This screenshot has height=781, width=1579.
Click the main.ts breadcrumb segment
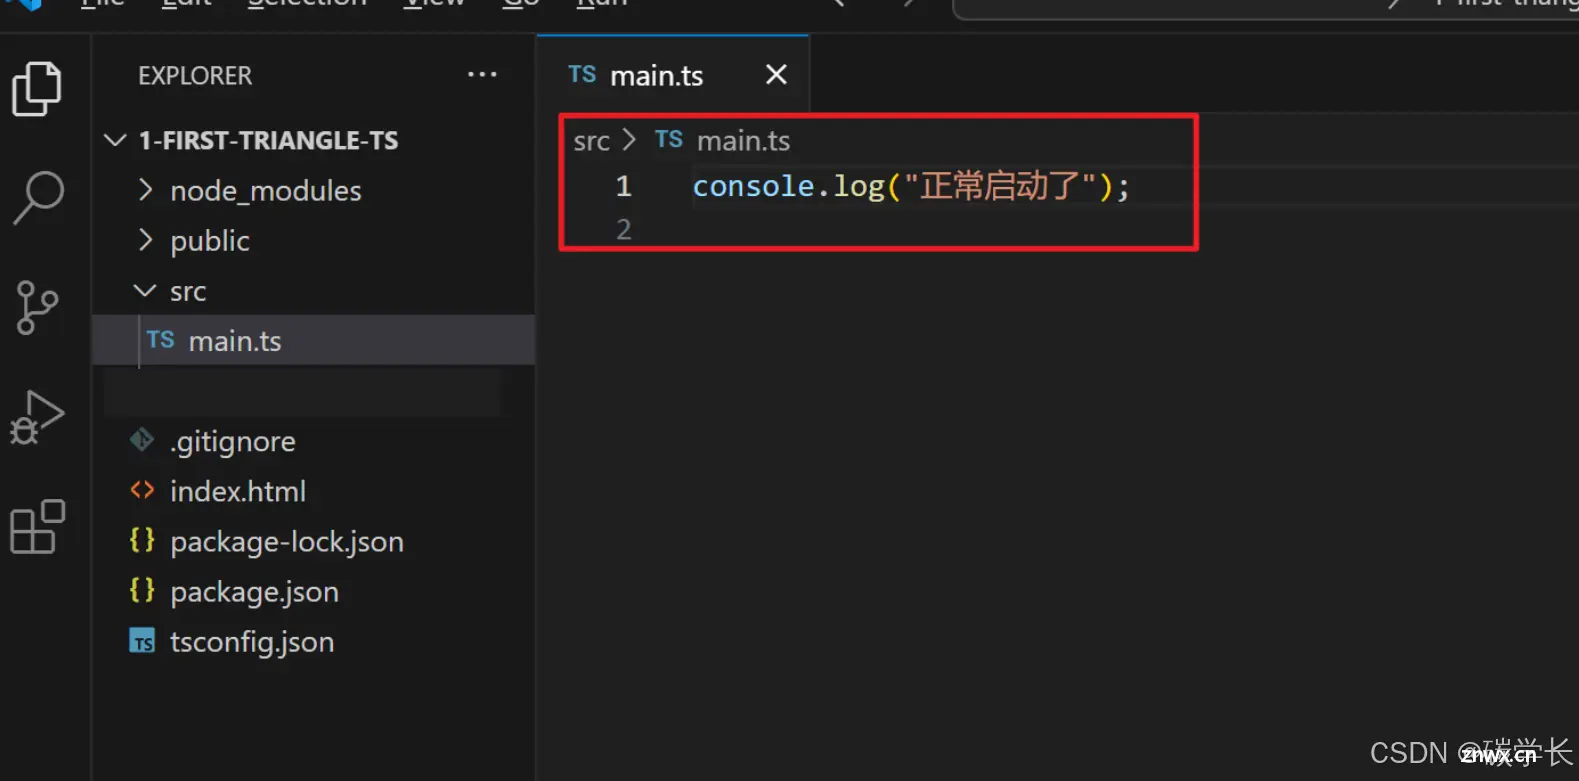point(743,141)
